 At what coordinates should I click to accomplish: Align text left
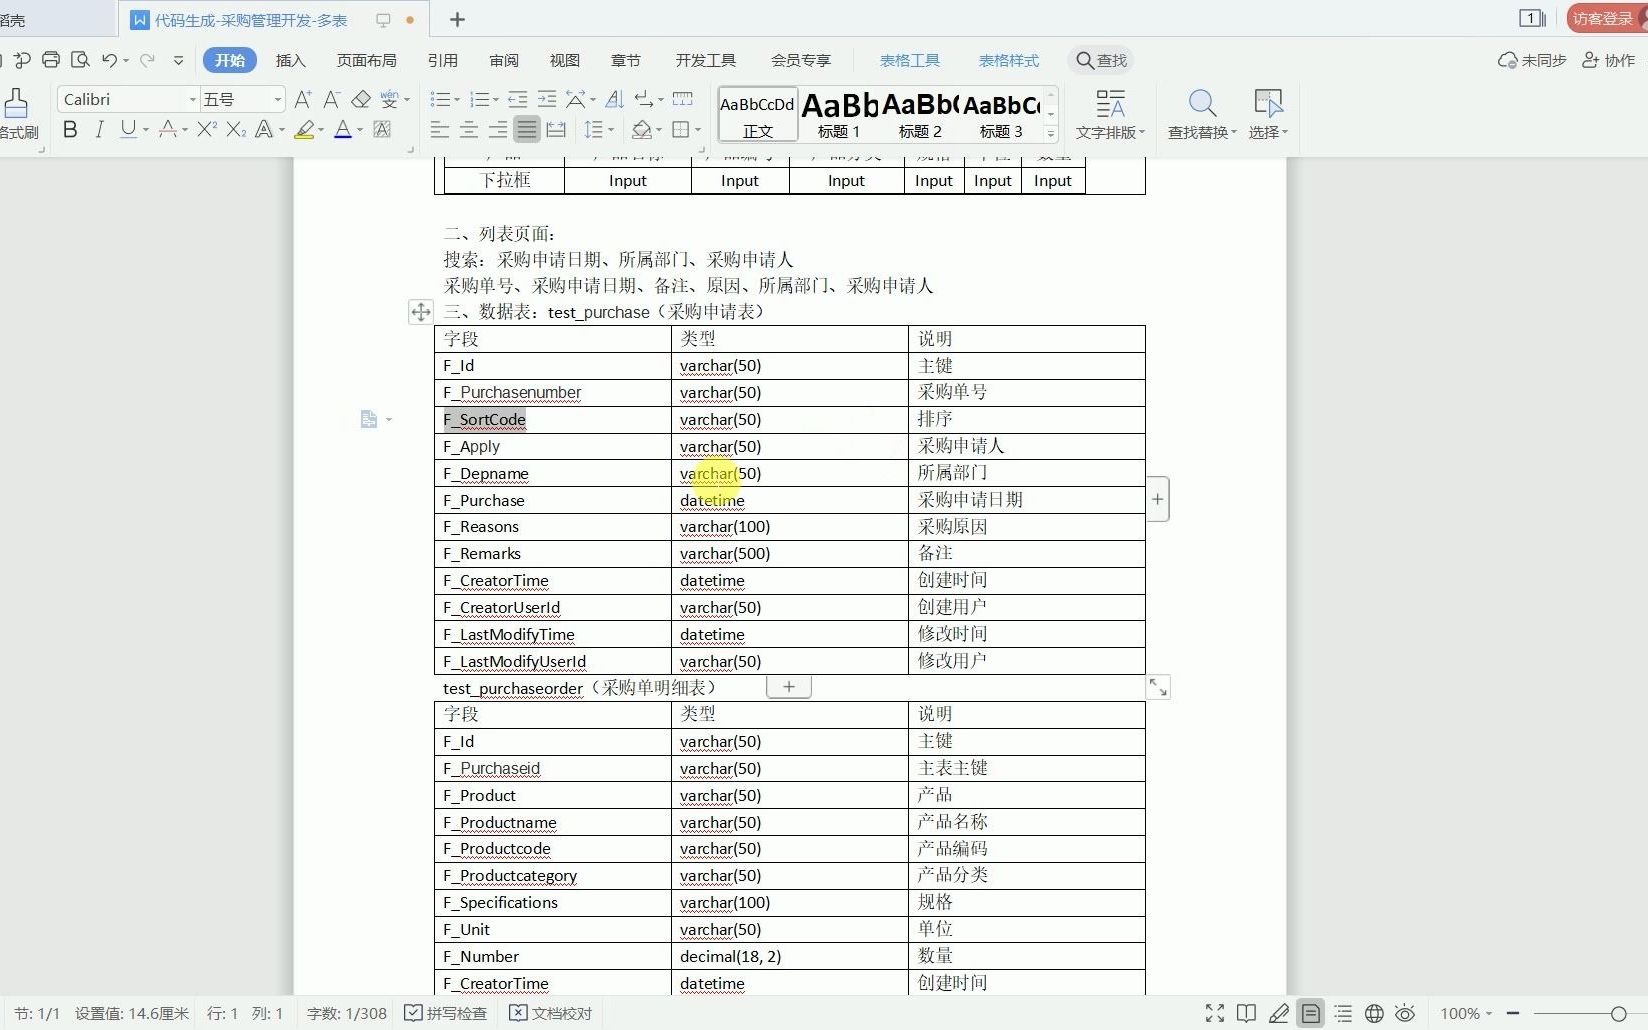coord(439,129)
